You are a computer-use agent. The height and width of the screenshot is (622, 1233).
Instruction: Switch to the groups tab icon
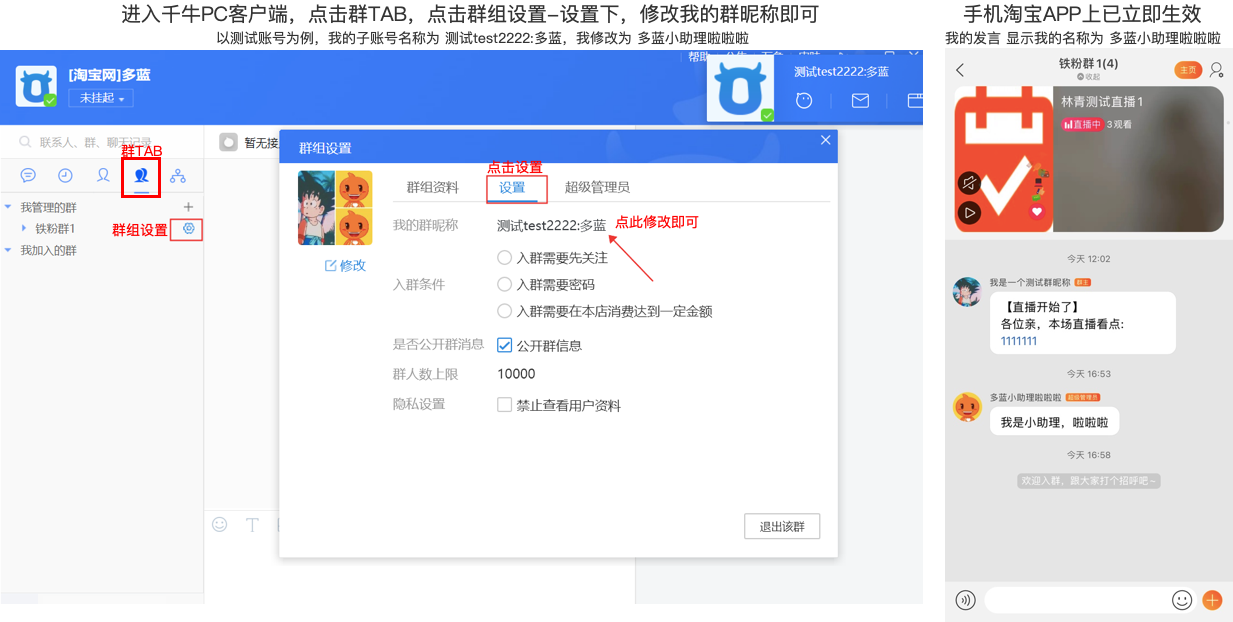point(141,175)
